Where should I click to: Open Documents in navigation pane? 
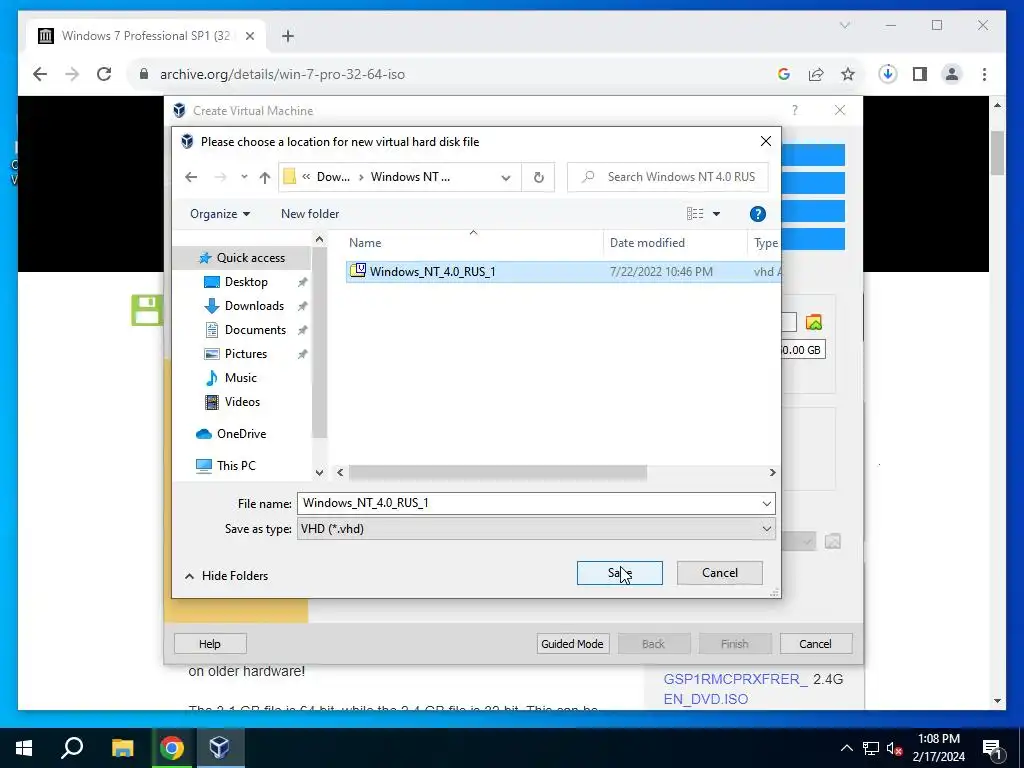point(255,330)
